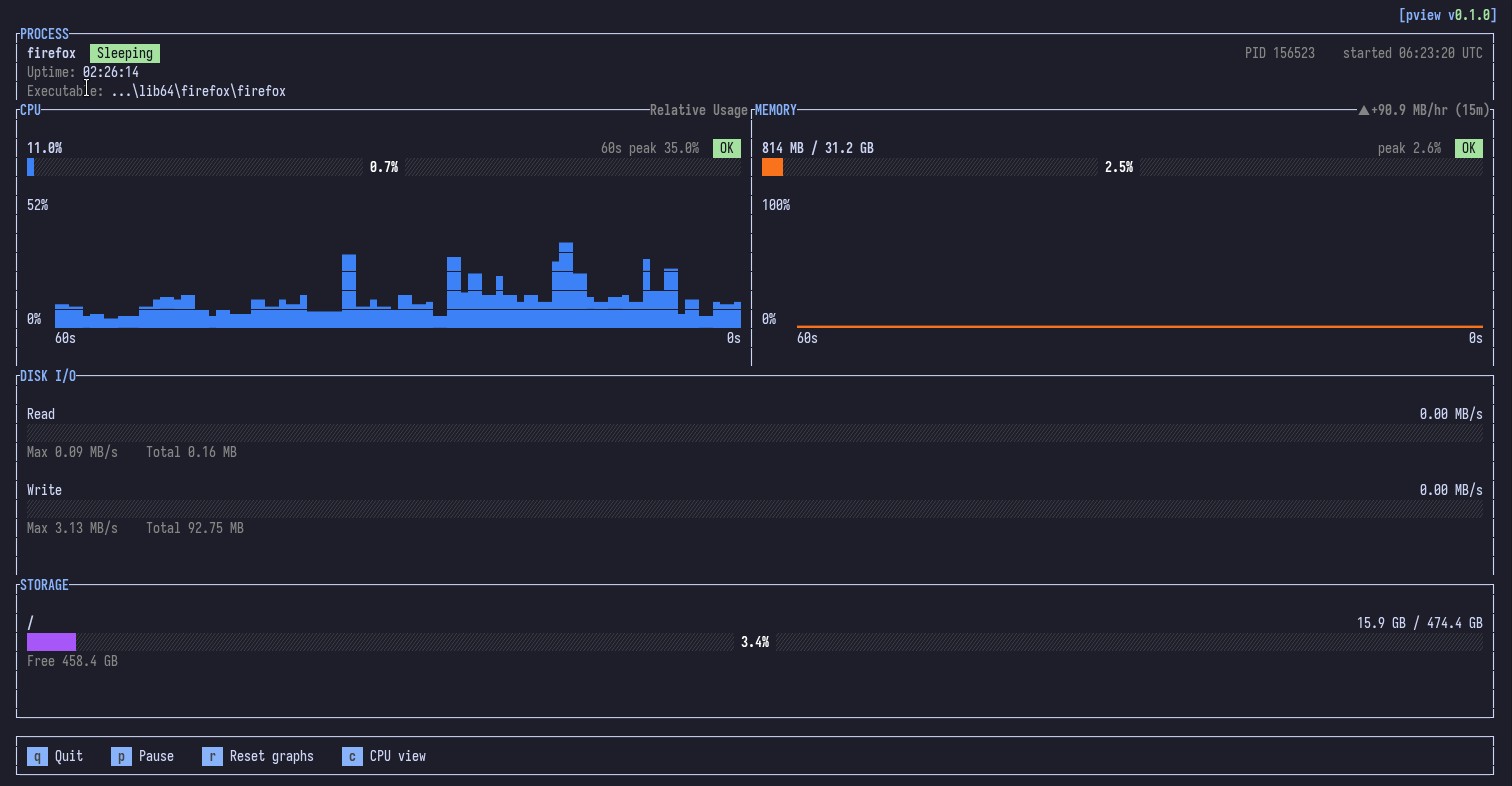
Task: Click the Max 0.09 MB/s read stat
Action: click(x=72, y=452)
